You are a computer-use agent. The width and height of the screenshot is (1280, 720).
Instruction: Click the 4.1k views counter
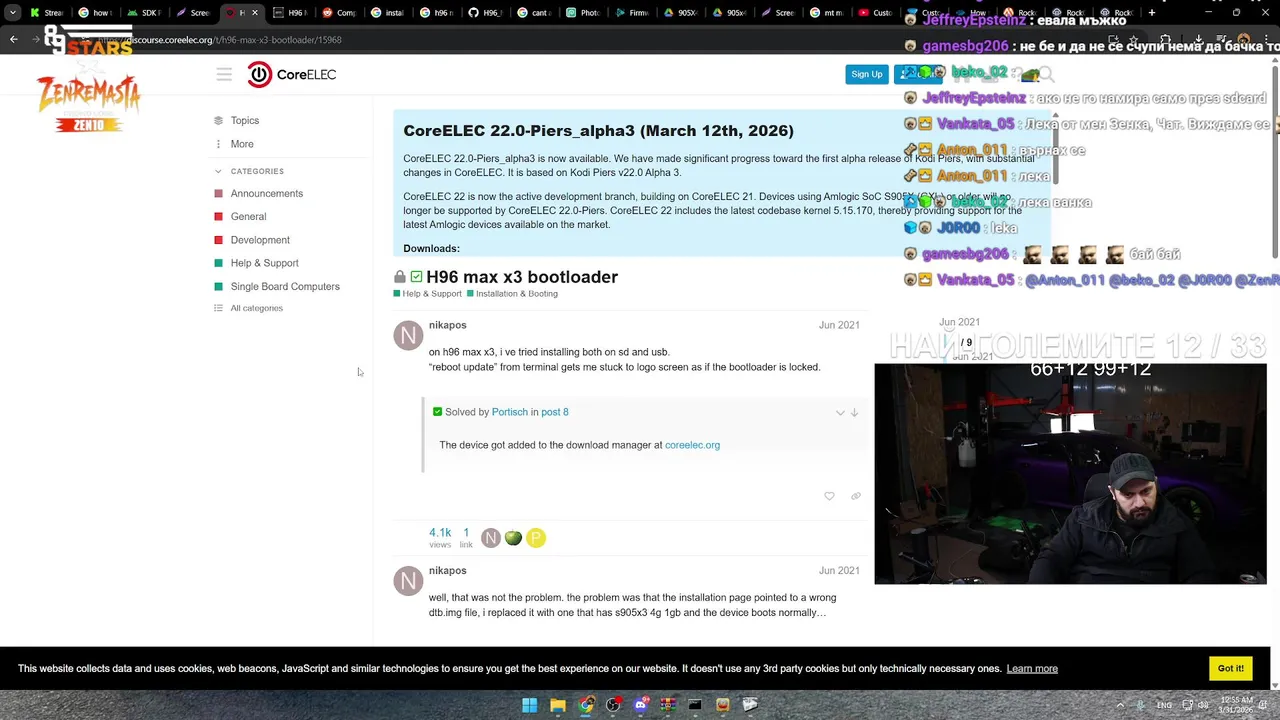click(440, 538)
